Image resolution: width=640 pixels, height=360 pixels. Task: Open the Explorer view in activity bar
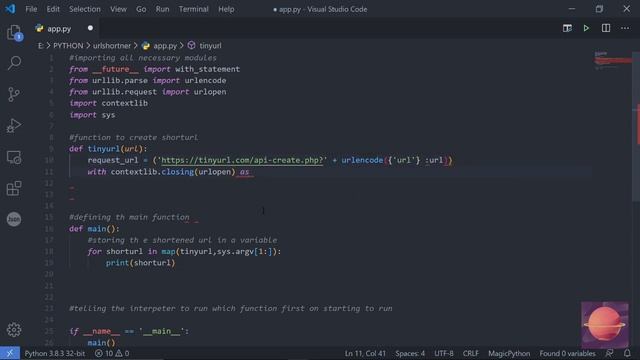click(14, 32)
